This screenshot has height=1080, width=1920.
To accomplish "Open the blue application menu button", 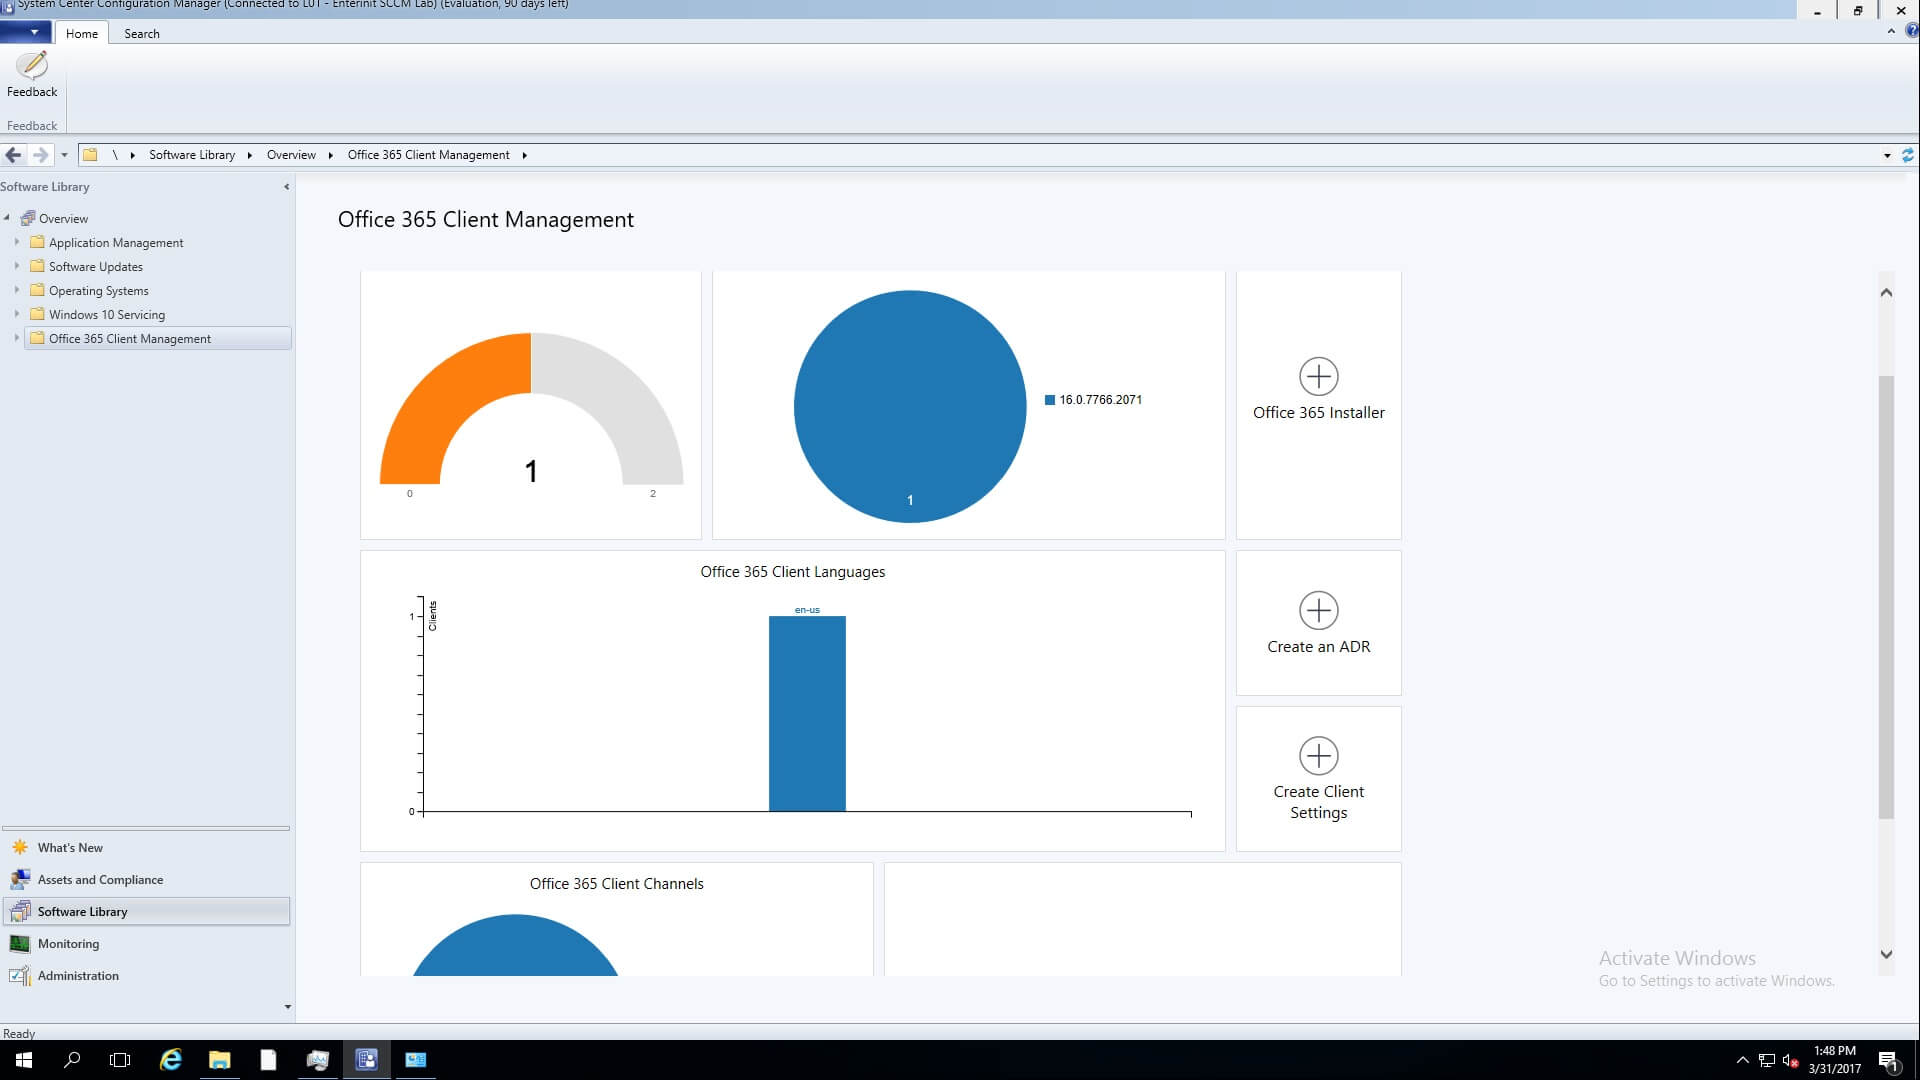I will click(x=26, y=32).
